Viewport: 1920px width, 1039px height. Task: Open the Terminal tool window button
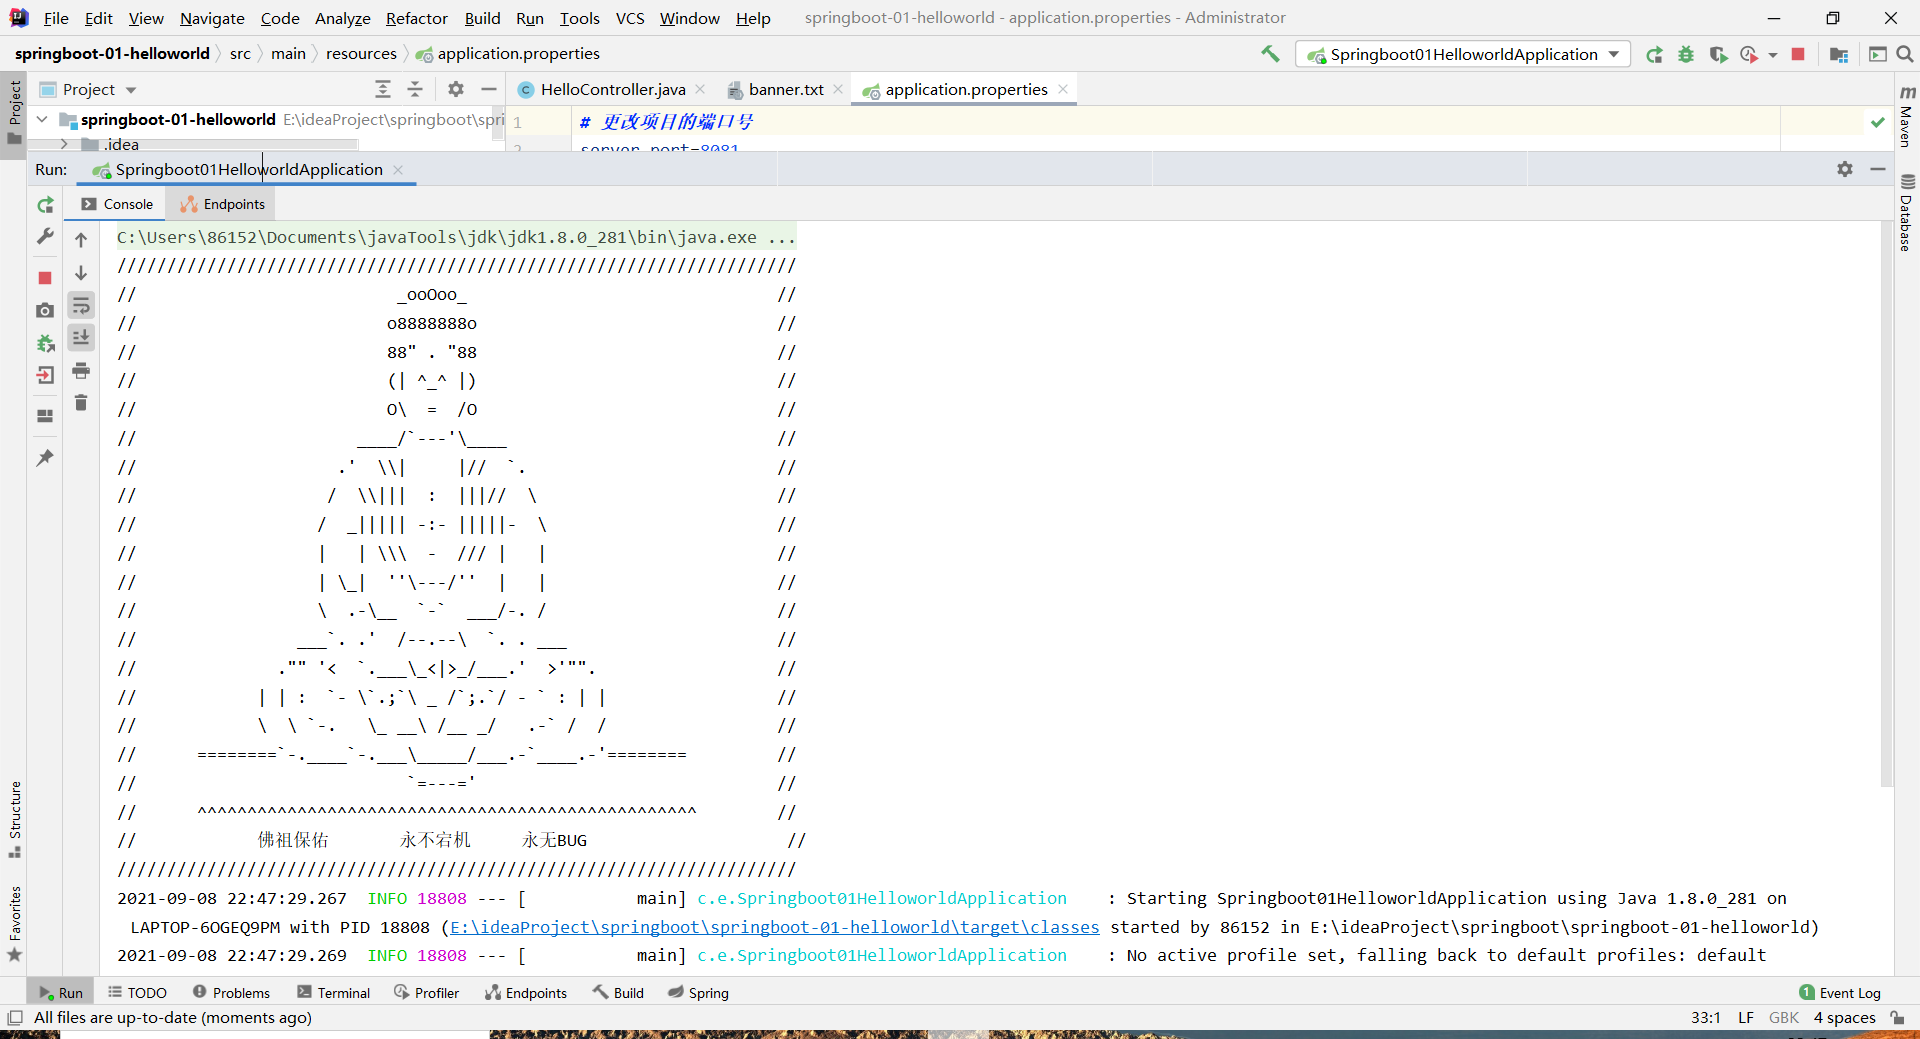point(334,993)
